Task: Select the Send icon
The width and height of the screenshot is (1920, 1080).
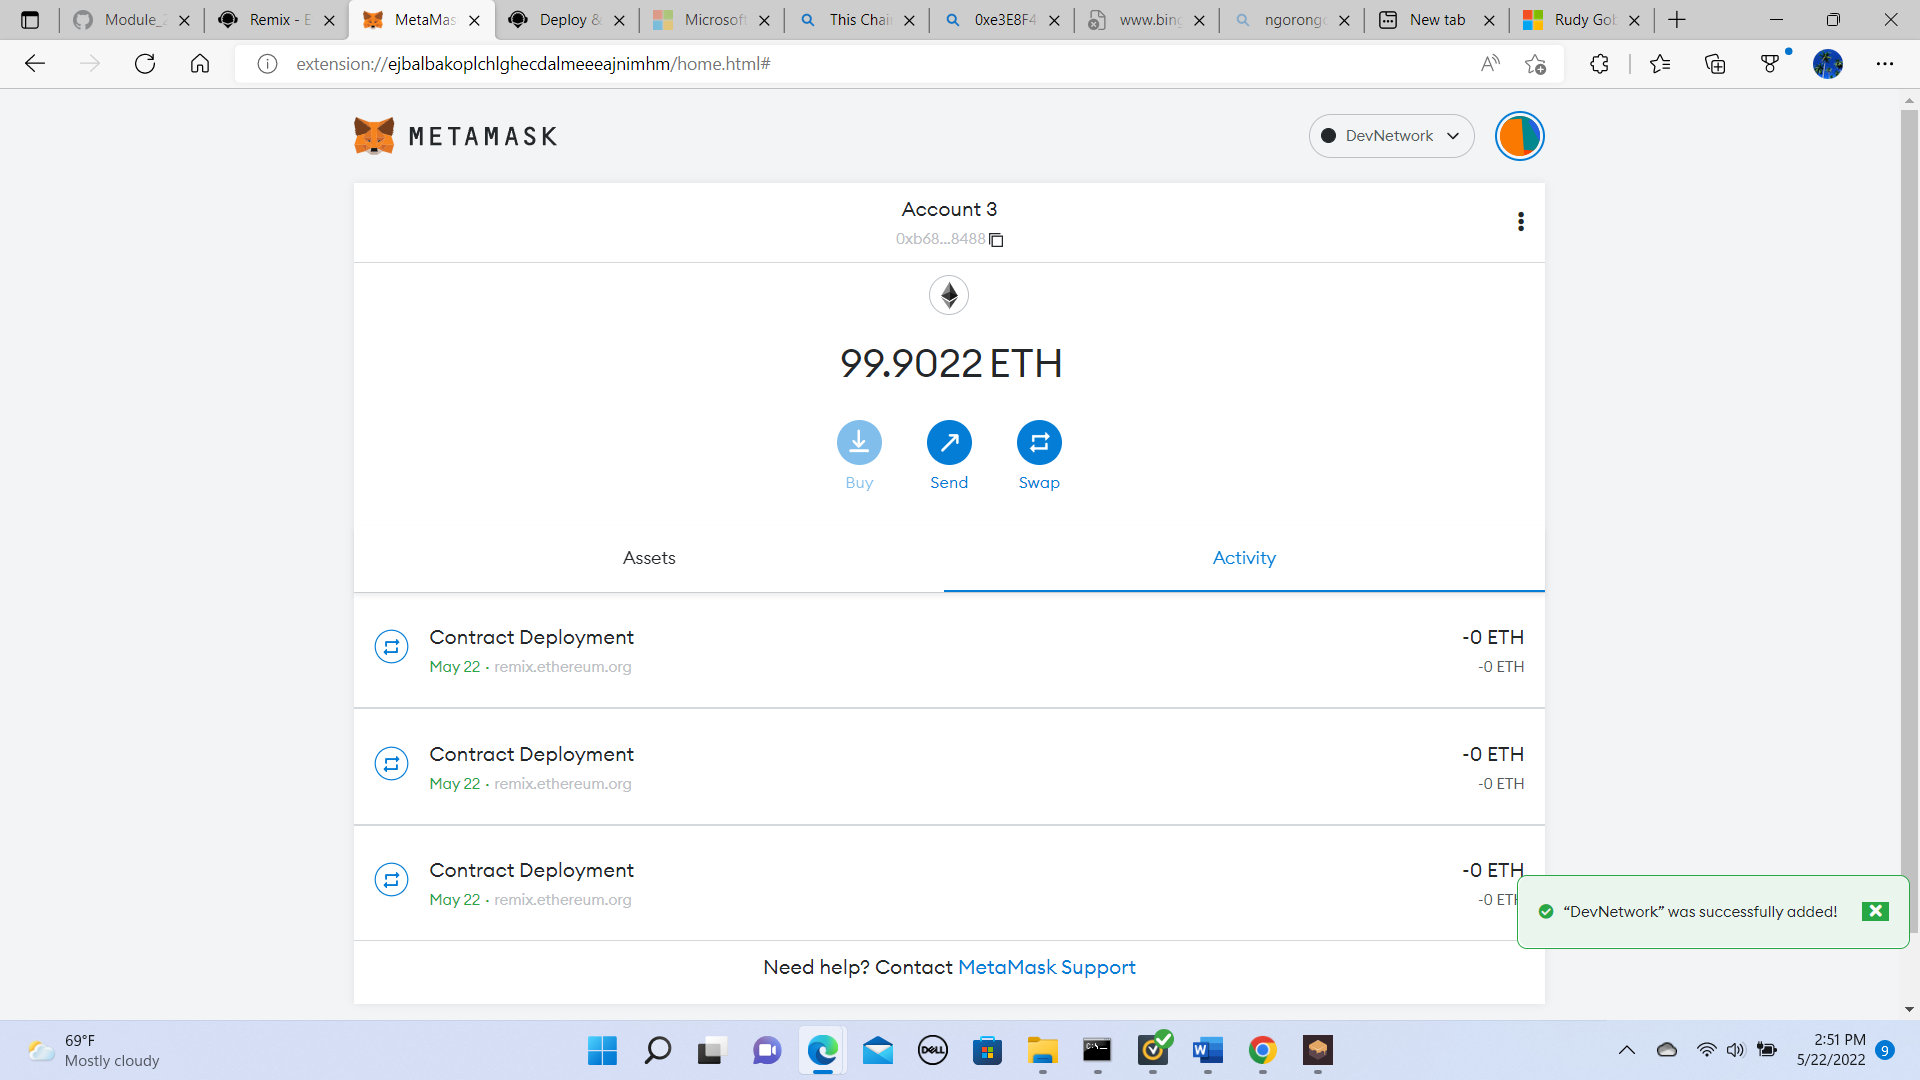Action: (x=948, y=442)
